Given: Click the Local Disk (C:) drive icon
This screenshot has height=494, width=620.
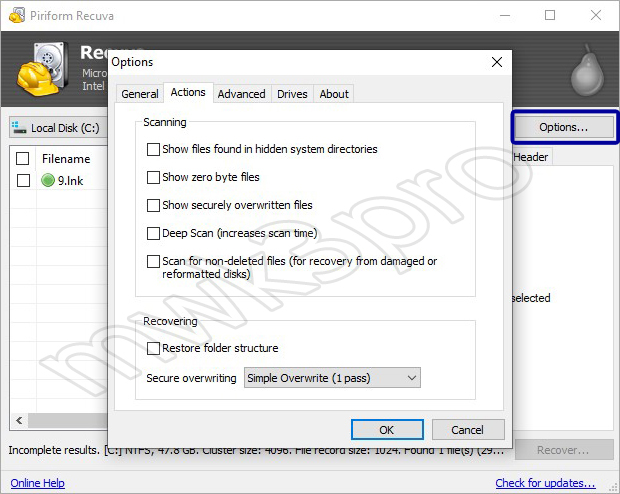Looking at the screenshot, I should point(19,128).
